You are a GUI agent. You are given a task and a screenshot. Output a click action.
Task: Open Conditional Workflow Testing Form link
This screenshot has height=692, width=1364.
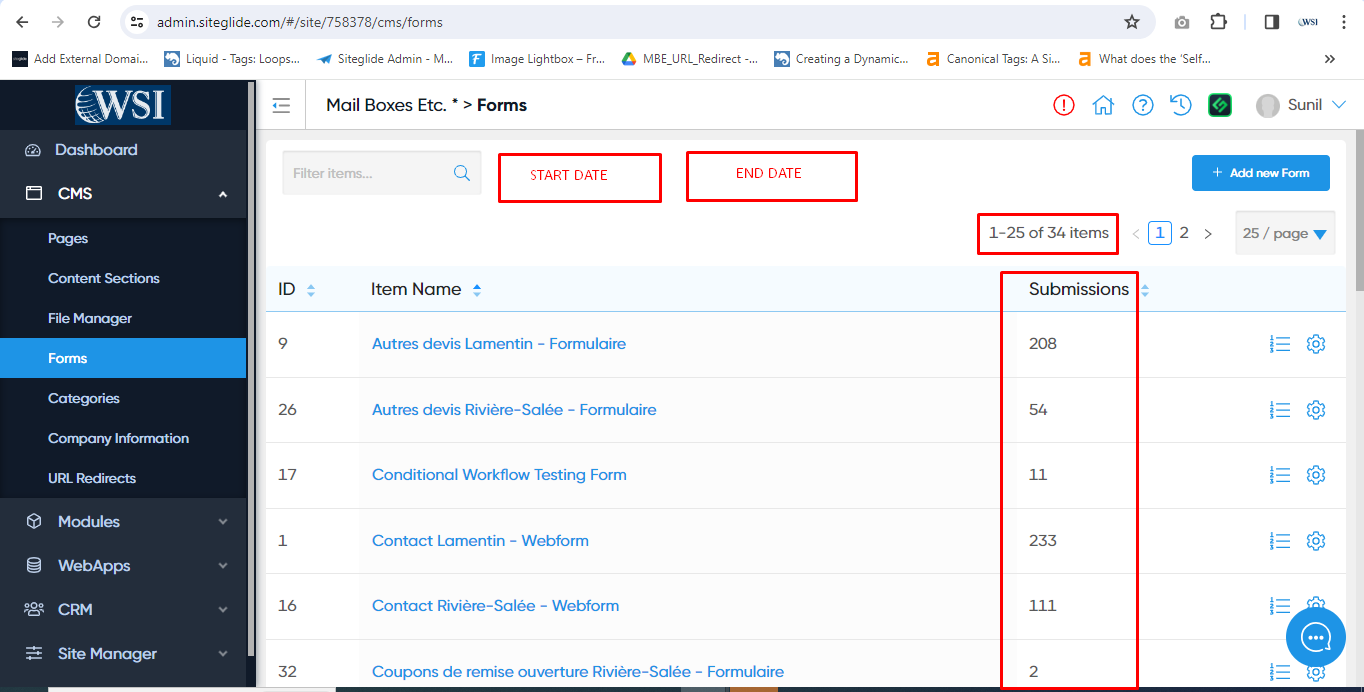tap(499, 475)
